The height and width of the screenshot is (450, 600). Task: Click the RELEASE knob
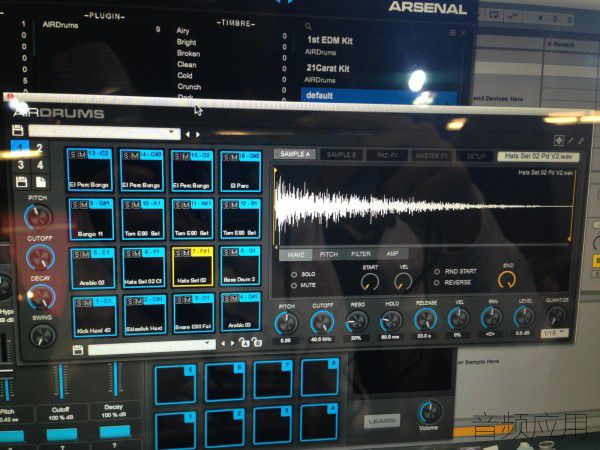point(426,320)
